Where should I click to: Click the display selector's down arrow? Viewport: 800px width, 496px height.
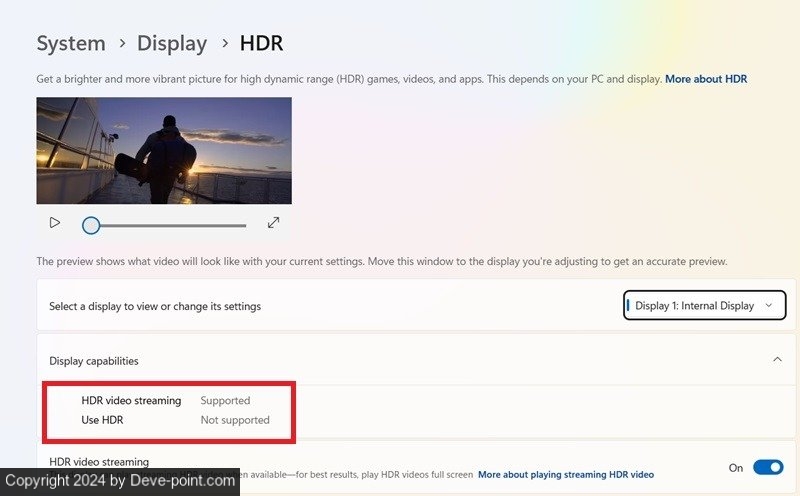pos(768,306)
